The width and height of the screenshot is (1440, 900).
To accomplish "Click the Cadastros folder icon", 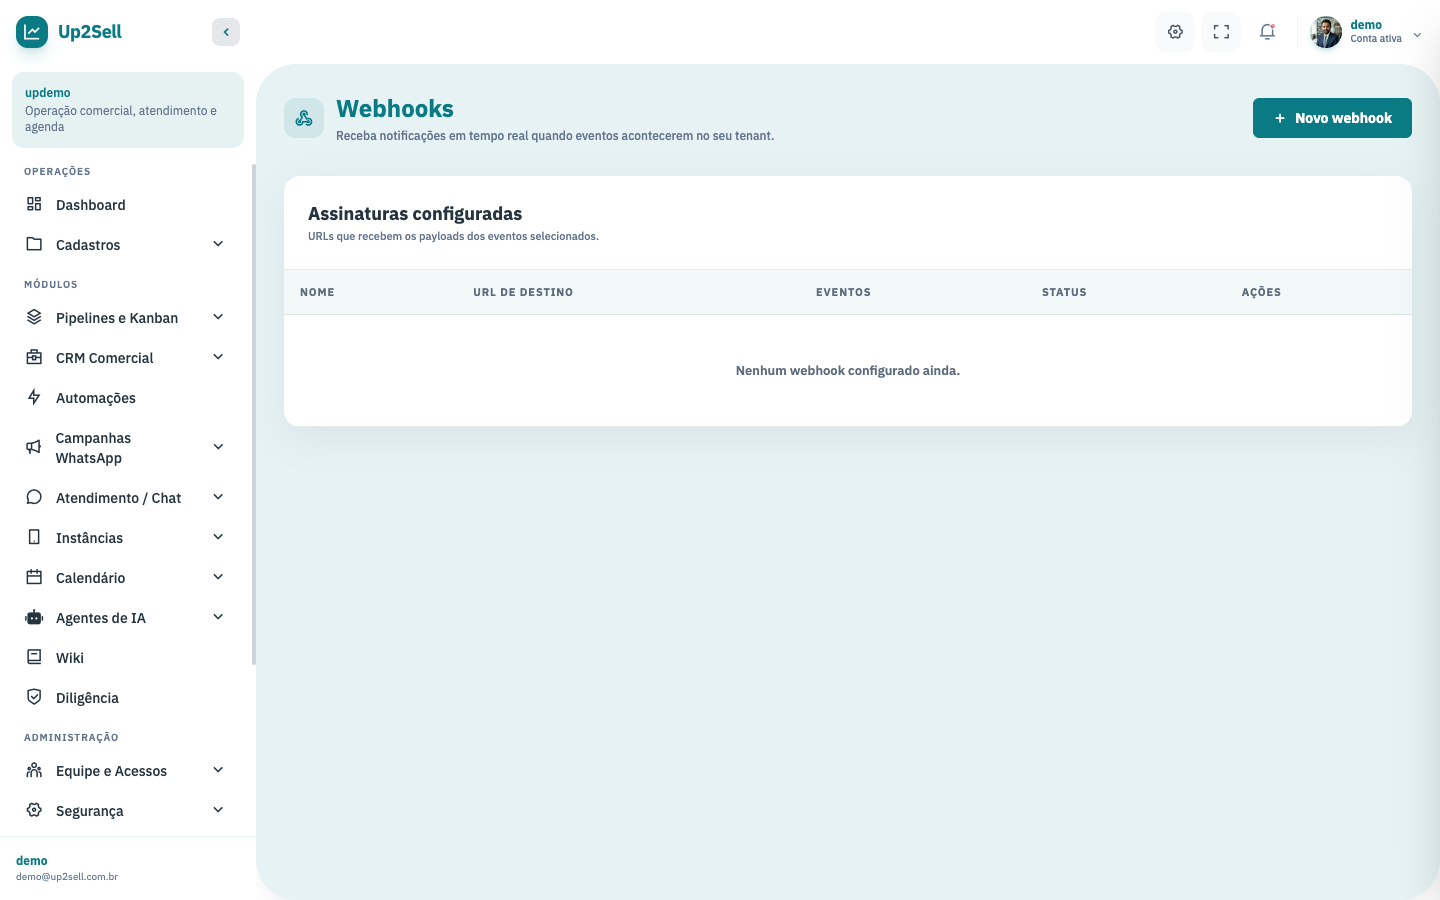I will click(x=34, y=244).
